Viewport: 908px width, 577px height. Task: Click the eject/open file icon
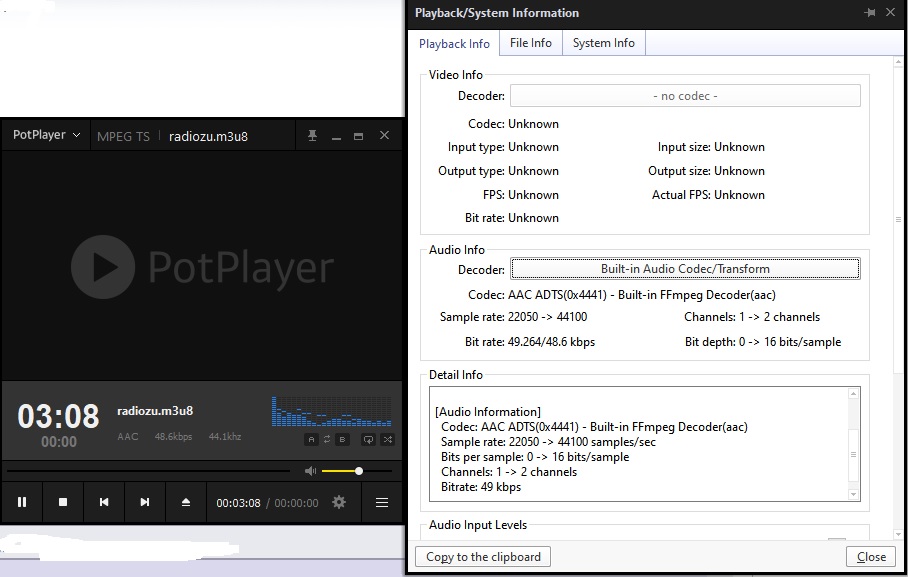tap(186, 502)
